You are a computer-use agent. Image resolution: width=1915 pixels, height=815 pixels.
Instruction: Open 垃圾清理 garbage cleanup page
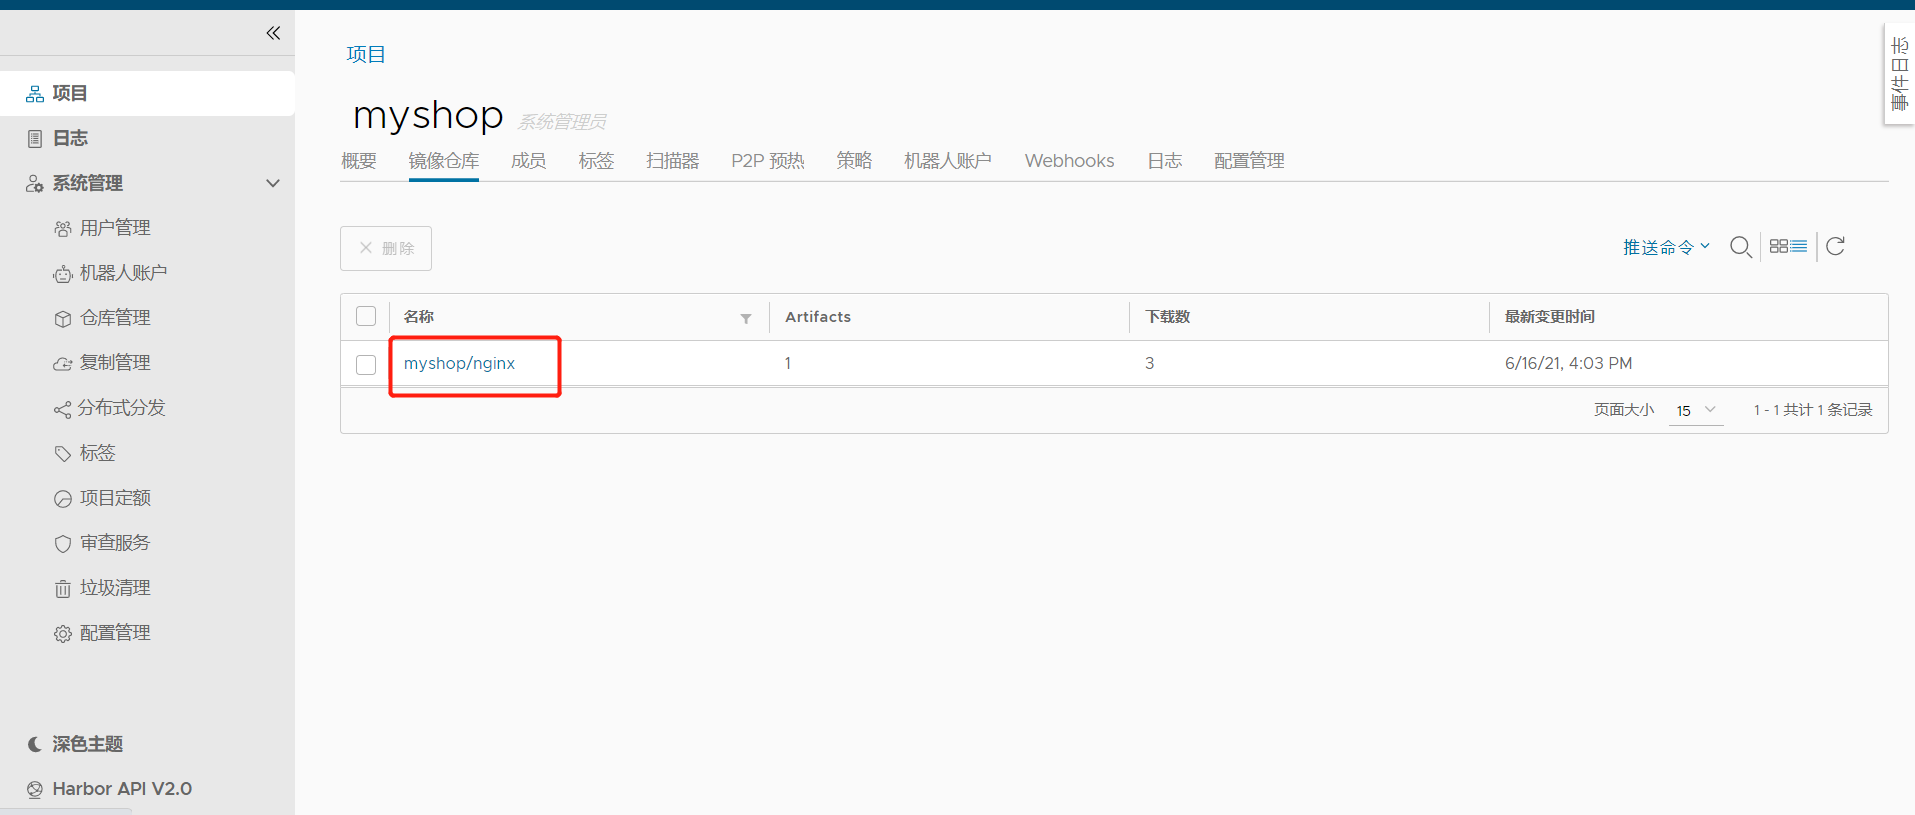(114, 588)
